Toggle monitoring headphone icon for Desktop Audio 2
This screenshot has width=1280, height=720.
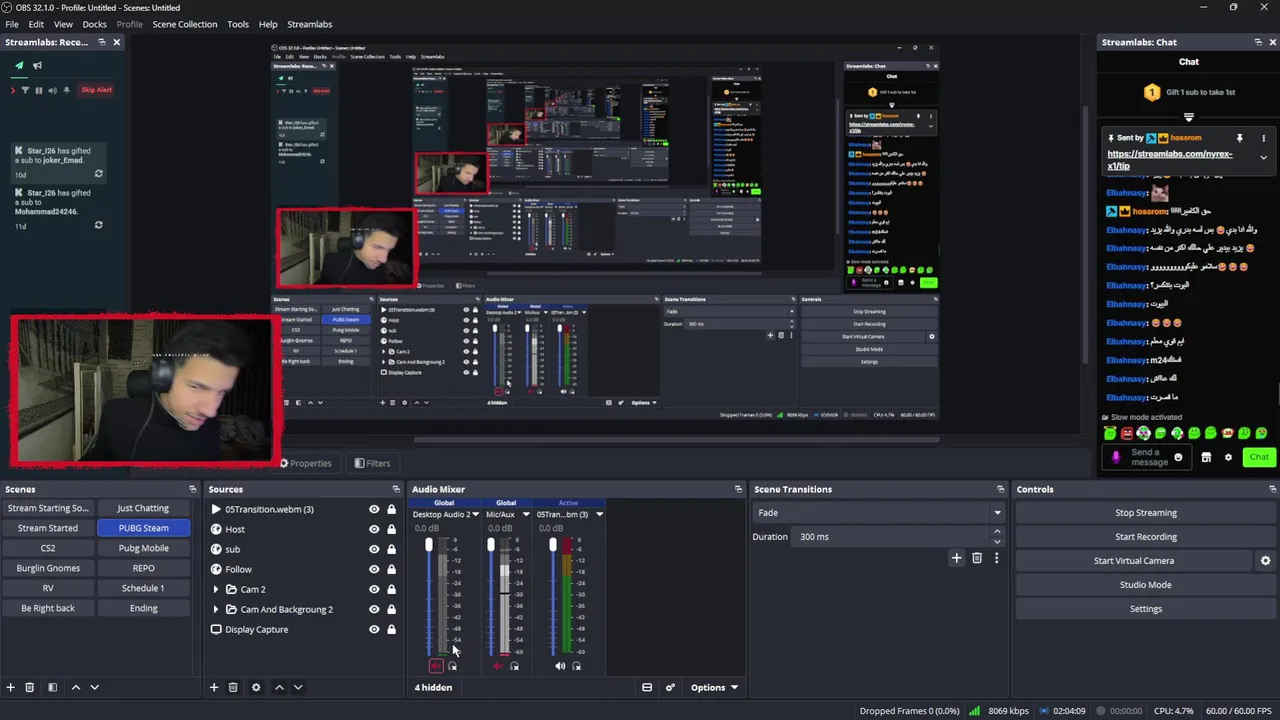[x=453, y=666]
